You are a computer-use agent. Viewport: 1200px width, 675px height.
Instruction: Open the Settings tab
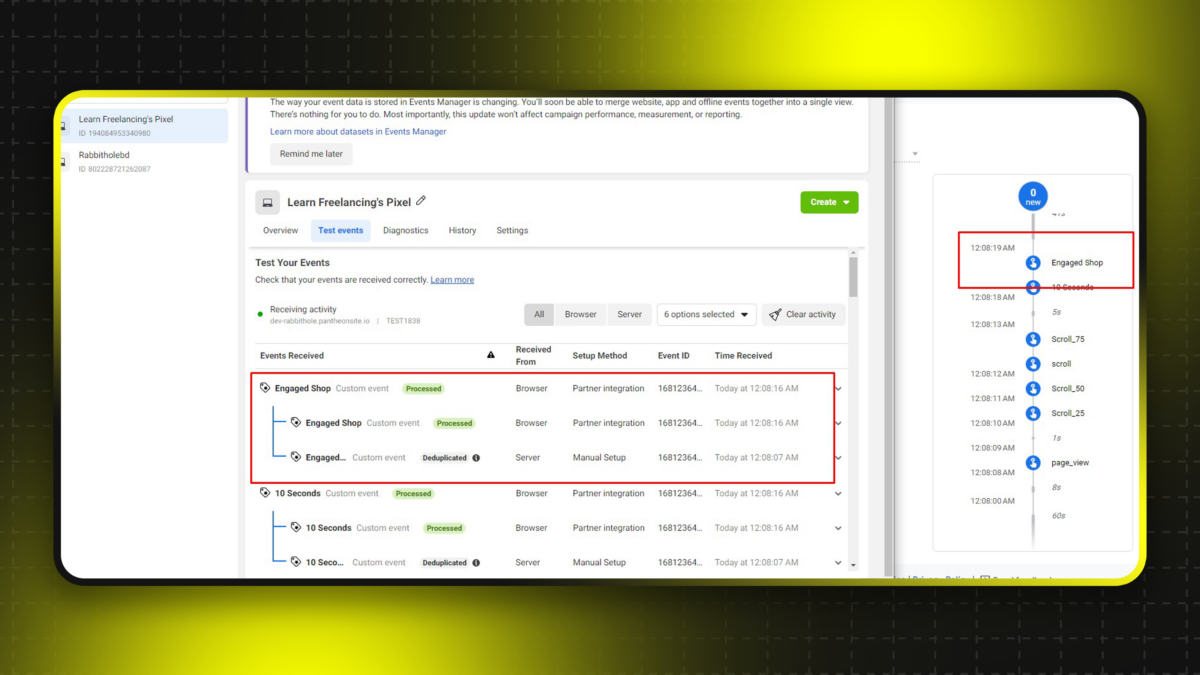(512, 230)
